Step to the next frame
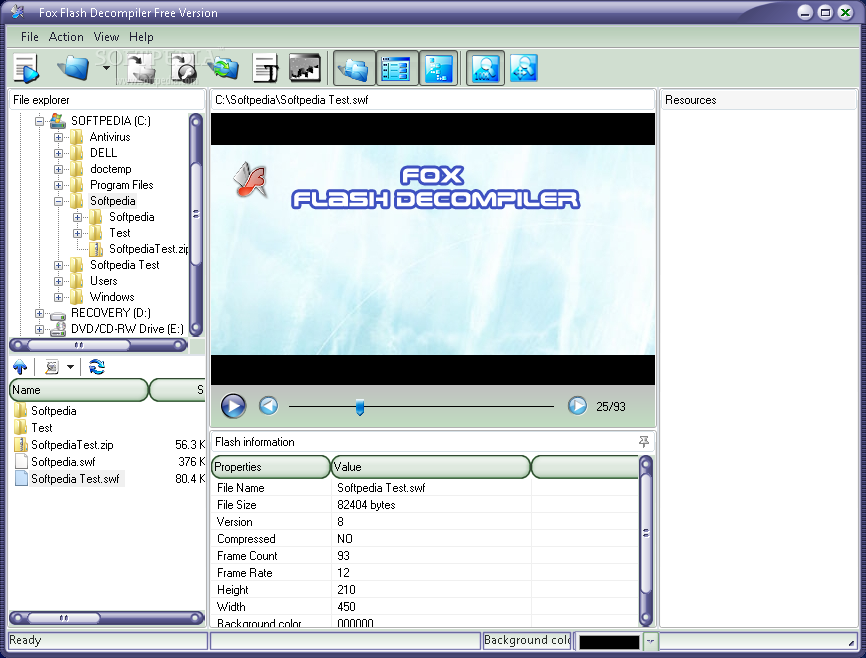This screenshot has width=866, height=658. pos(577,406)
